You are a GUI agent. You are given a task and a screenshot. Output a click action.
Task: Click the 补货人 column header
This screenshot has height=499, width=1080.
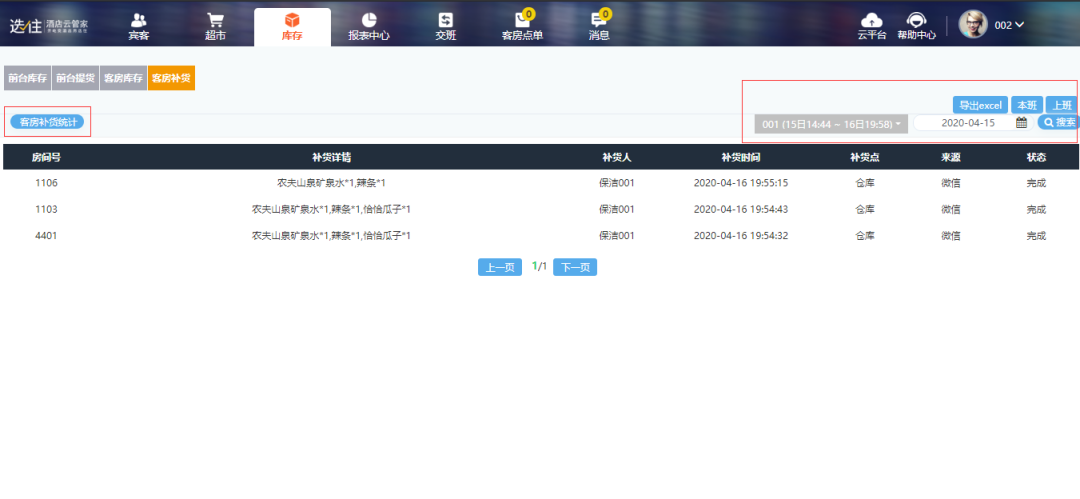(616, 157)
